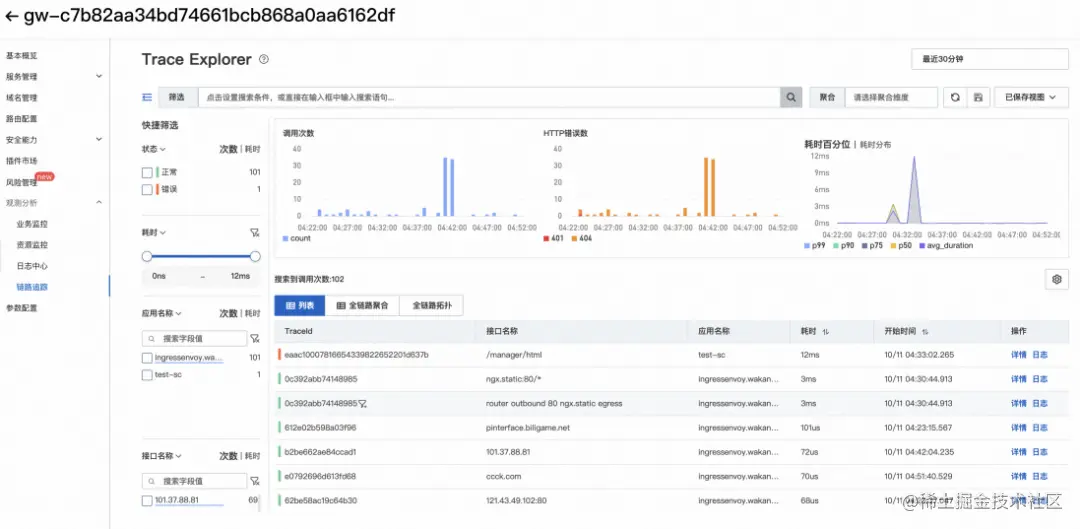This screenshot has width=1080, height=529.
Task: Clear the 接口名称 filter funnel icon
Action: [x=254, y=481]
